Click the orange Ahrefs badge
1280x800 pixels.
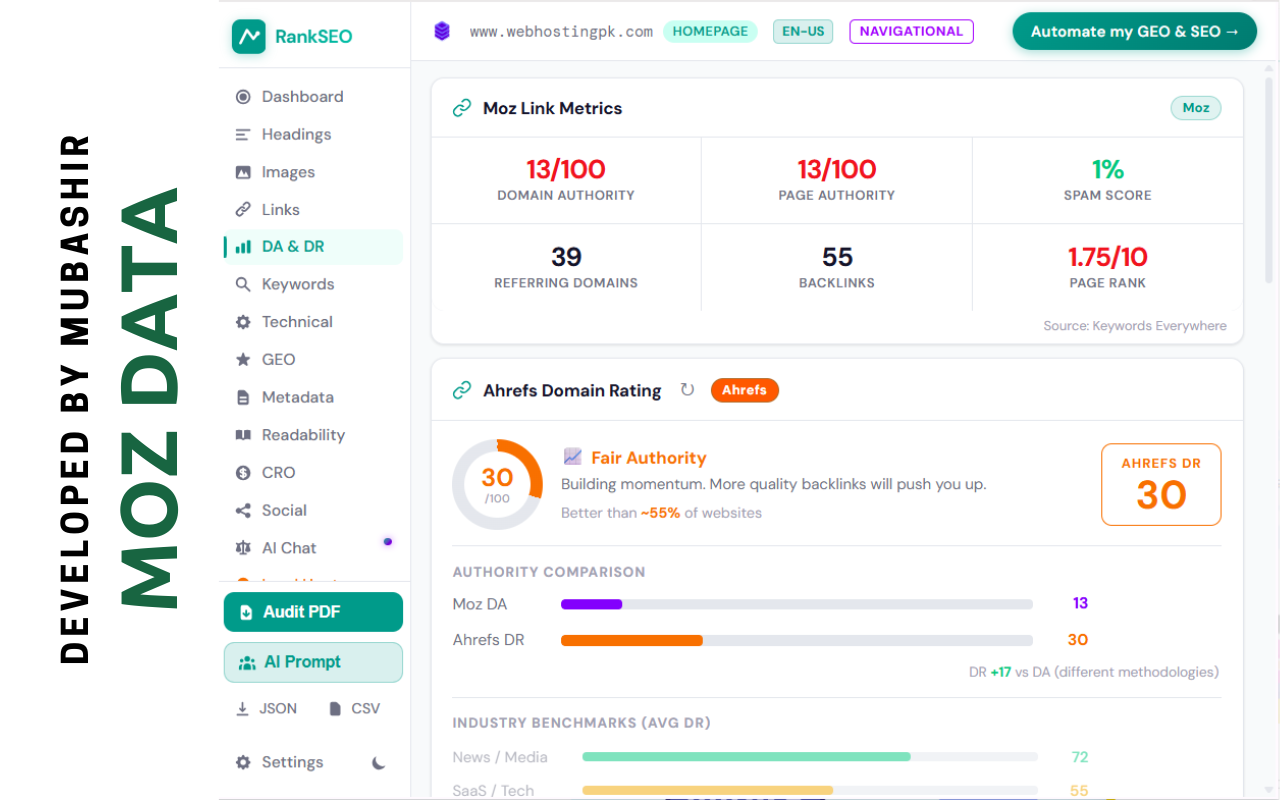pos(745,390)
